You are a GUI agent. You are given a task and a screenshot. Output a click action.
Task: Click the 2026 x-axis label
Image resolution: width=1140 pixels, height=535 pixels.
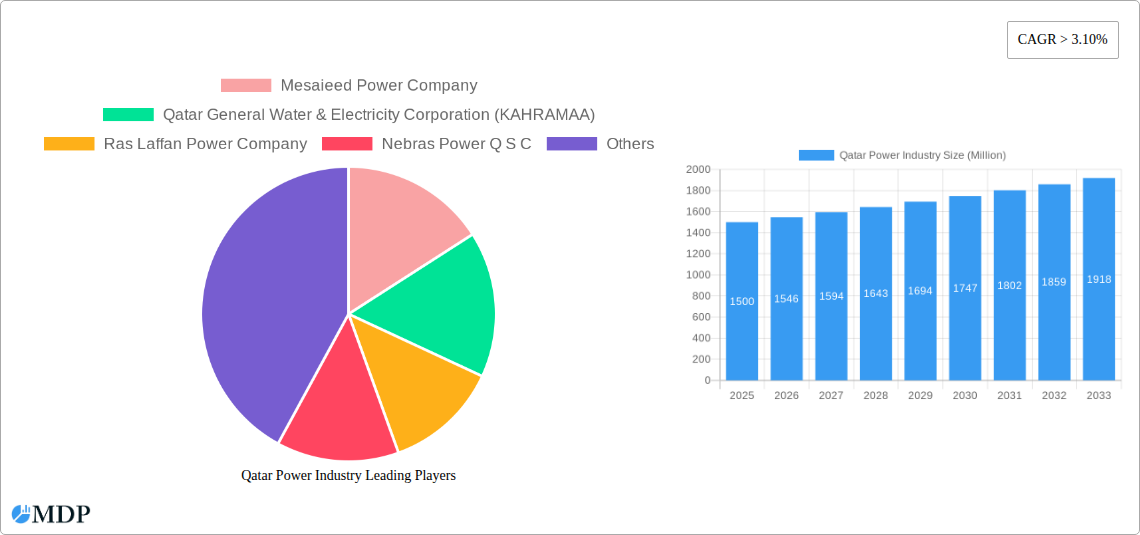[787, 396]
